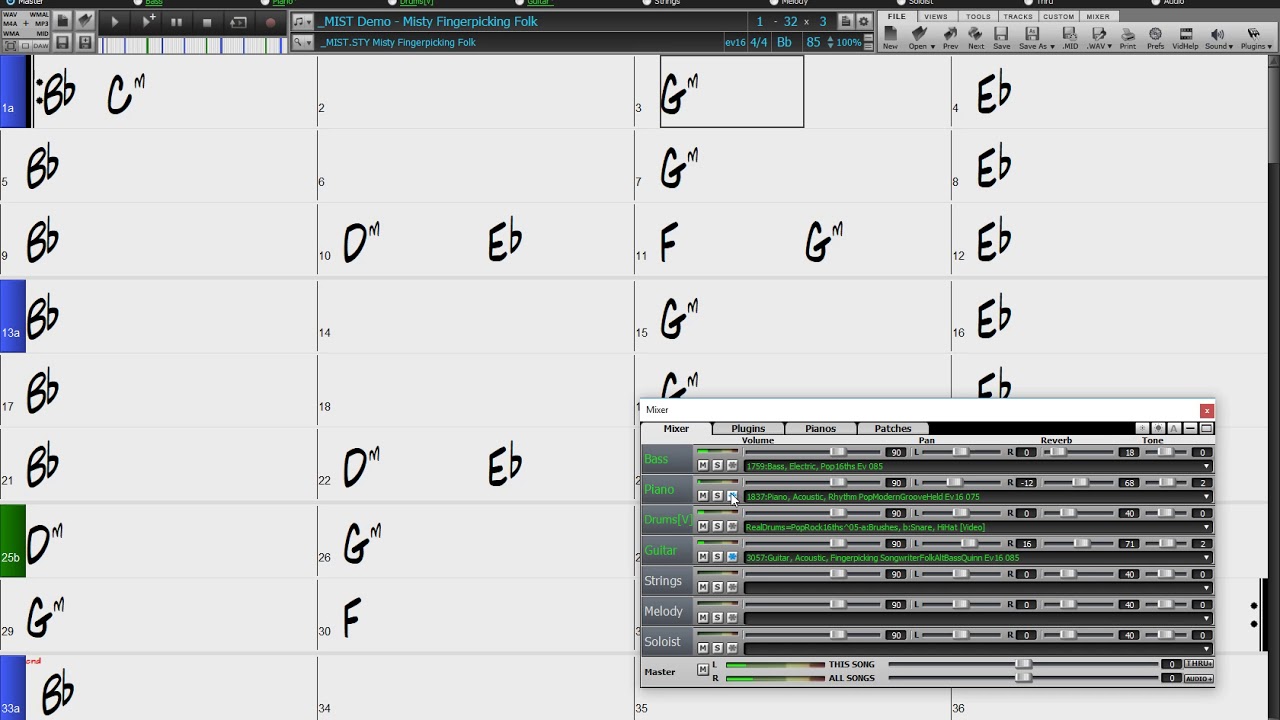This screenshot has width=1280, height=720.
Task: Click the Print icon
Action: [x=1128, y=38]
